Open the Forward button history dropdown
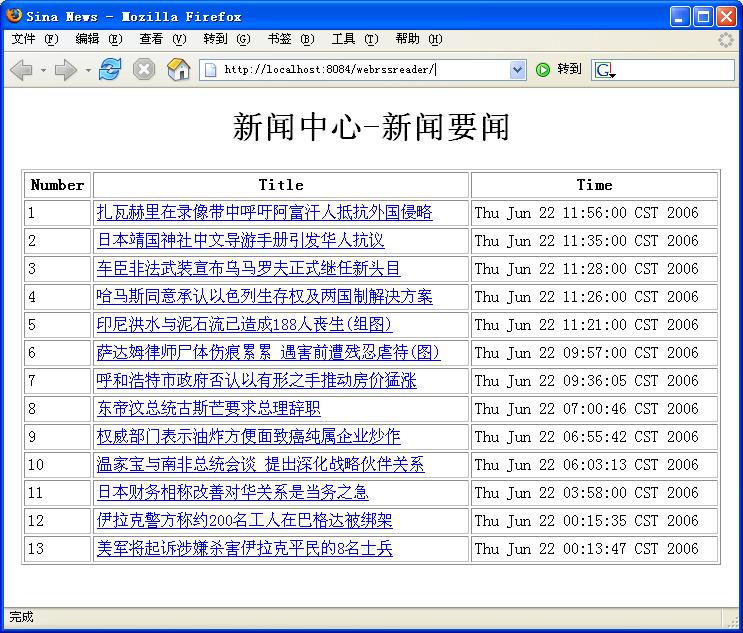 [88, 70]
